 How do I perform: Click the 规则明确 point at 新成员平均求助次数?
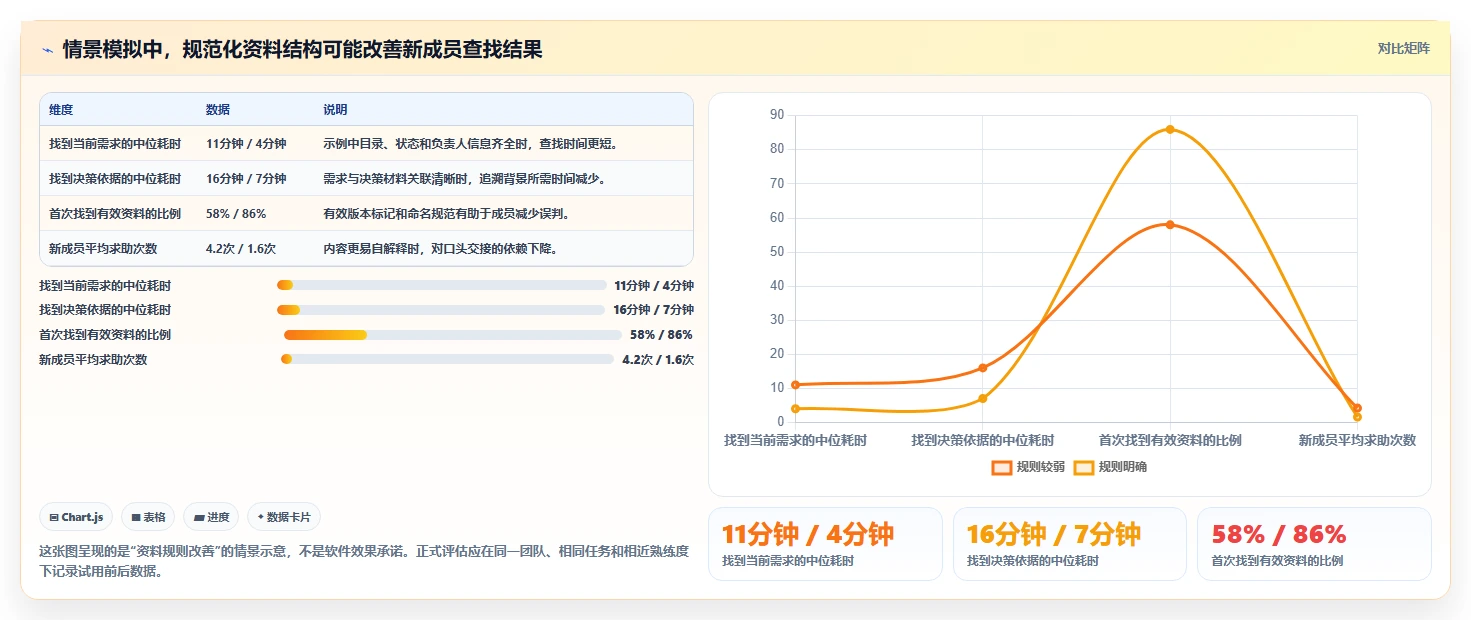(x=1357, y=417)
